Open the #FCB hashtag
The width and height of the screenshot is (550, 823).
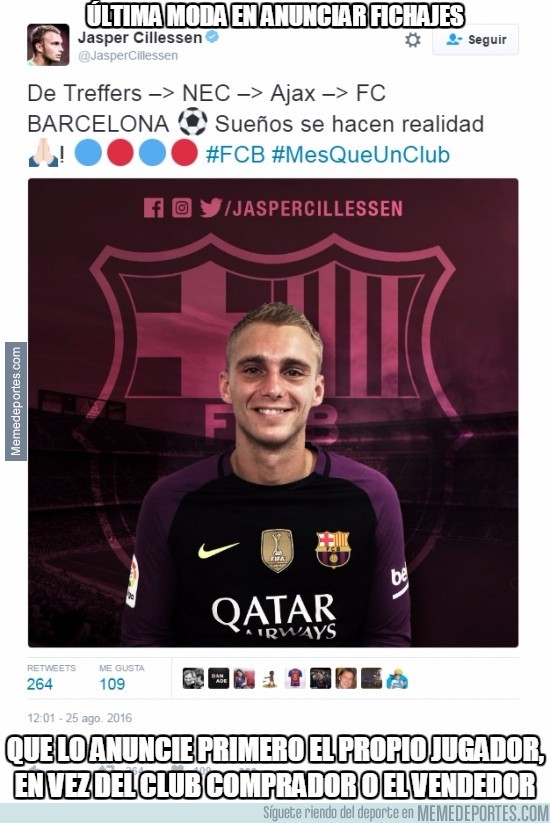(236, 154)
